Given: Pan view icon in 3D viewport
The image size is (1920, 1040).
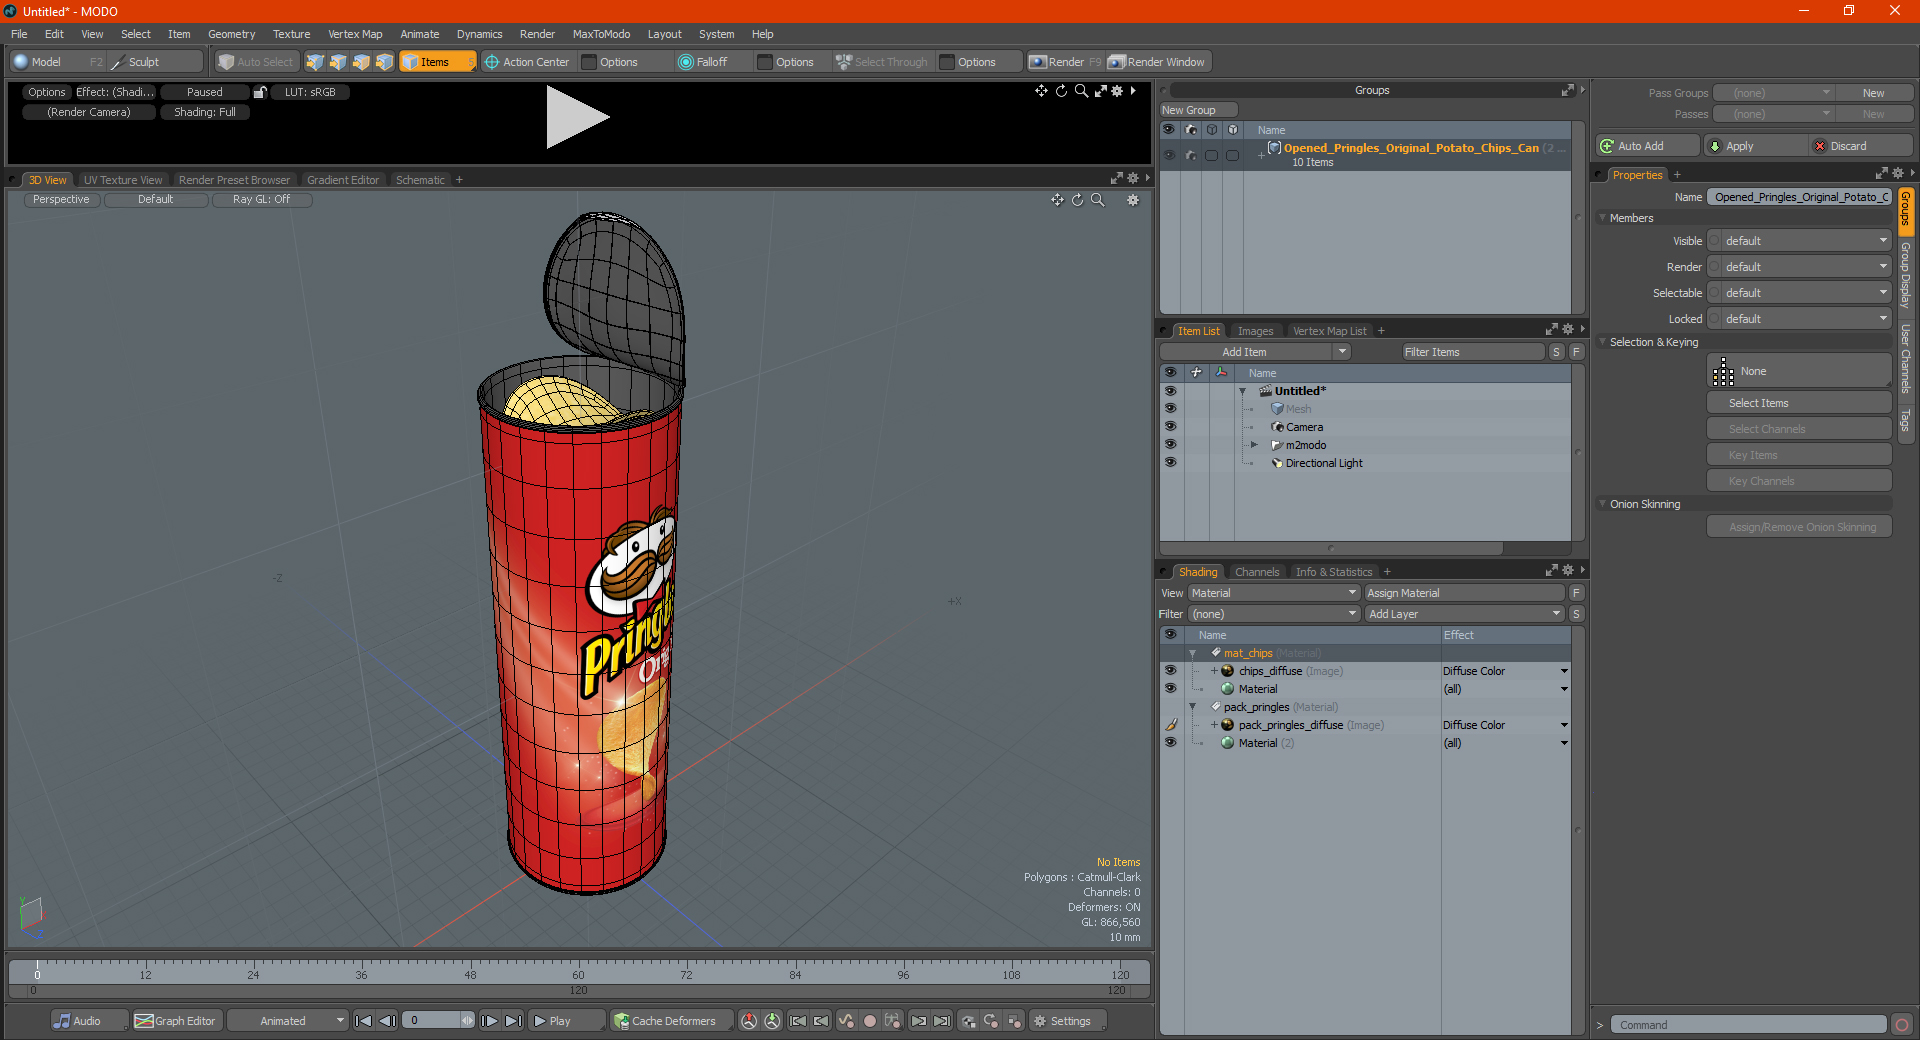Looking at the screenshot, I should (x=1057, y=200).
